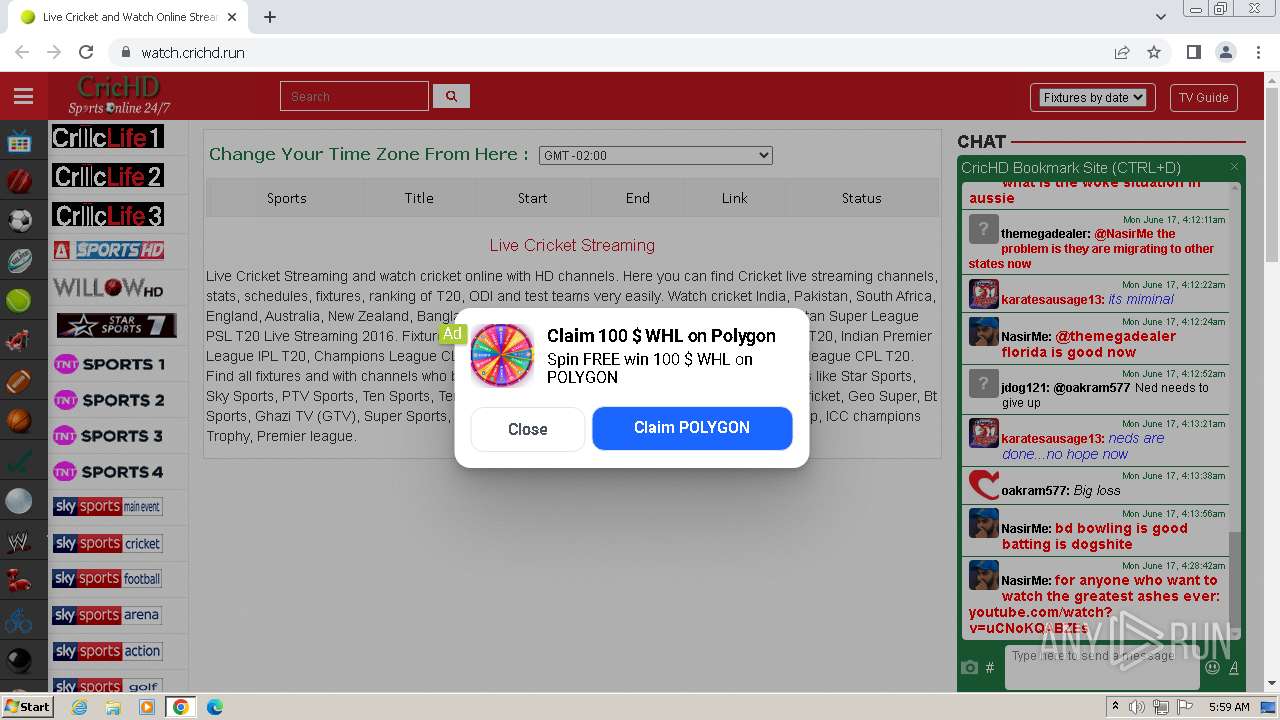Select the TV schedule icon in sidebar
This screenshot has width=1280, height=720.
(x=19, y=141)
